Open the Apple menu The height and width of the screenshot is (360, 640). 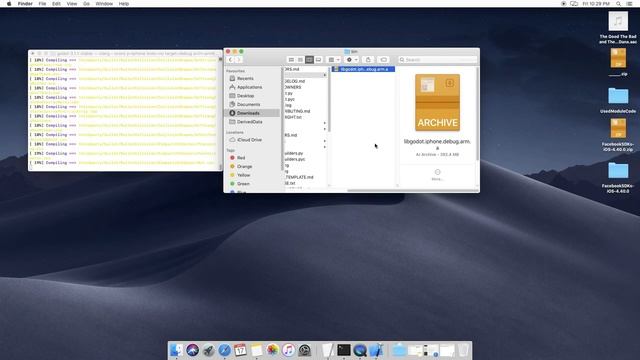(9, 4)
